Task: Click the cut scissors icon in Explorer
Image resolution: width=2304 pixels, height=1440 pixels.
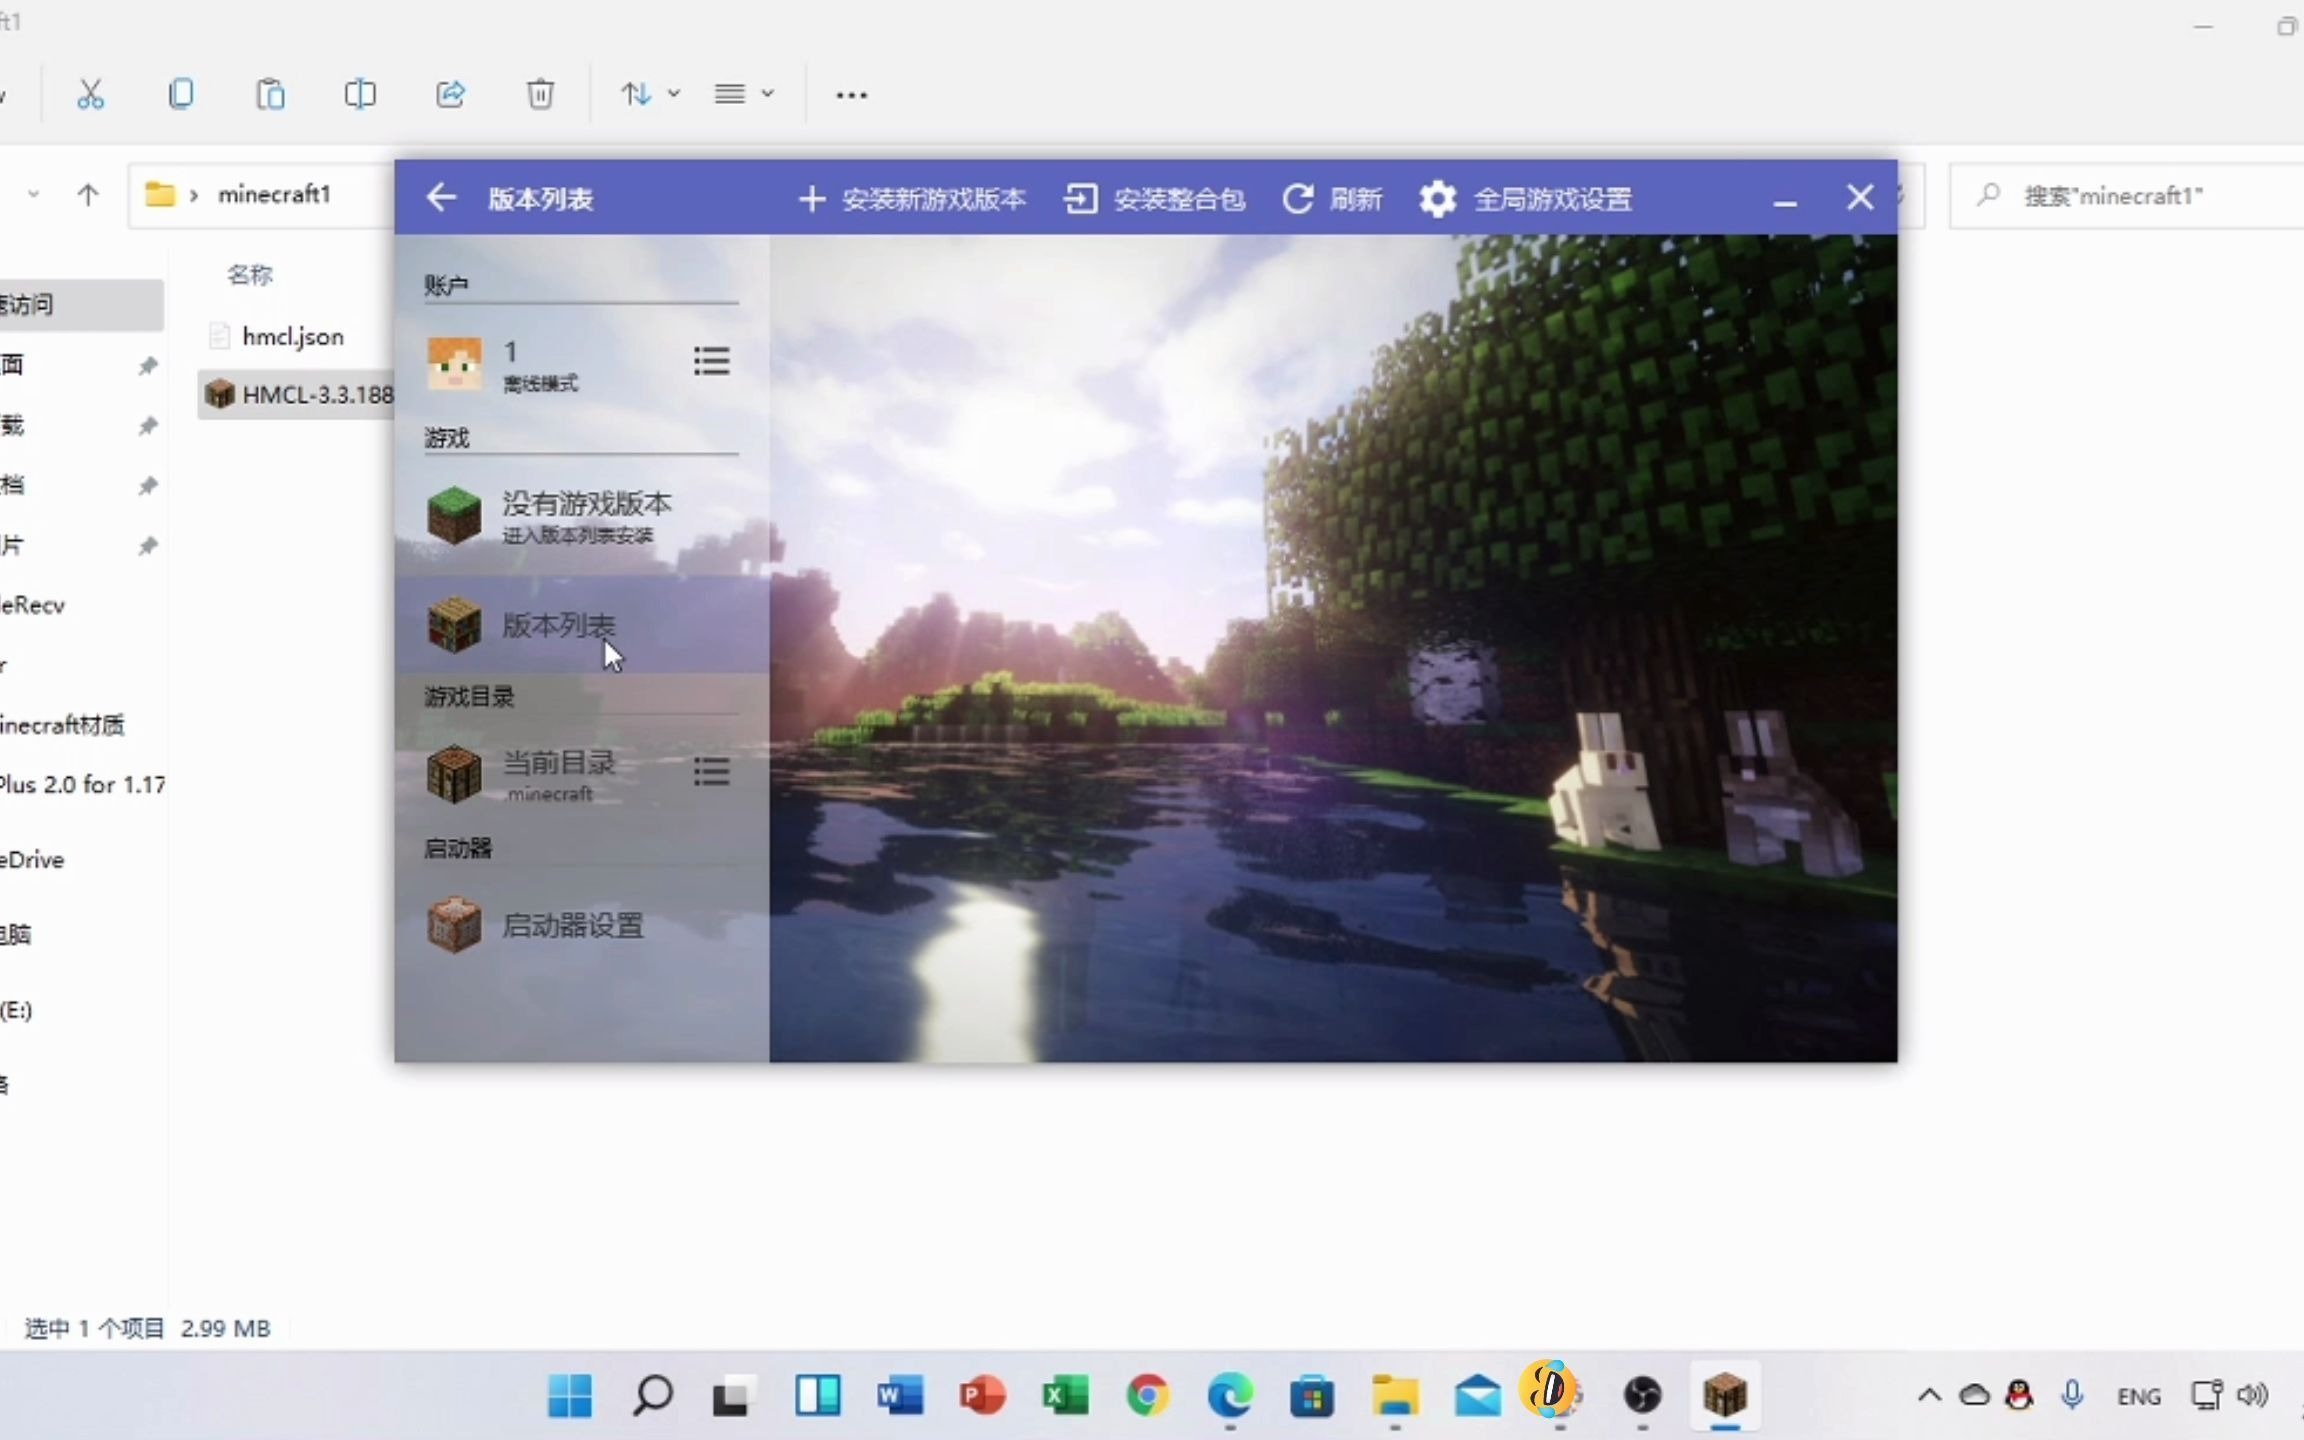Action: coord(90,94)
